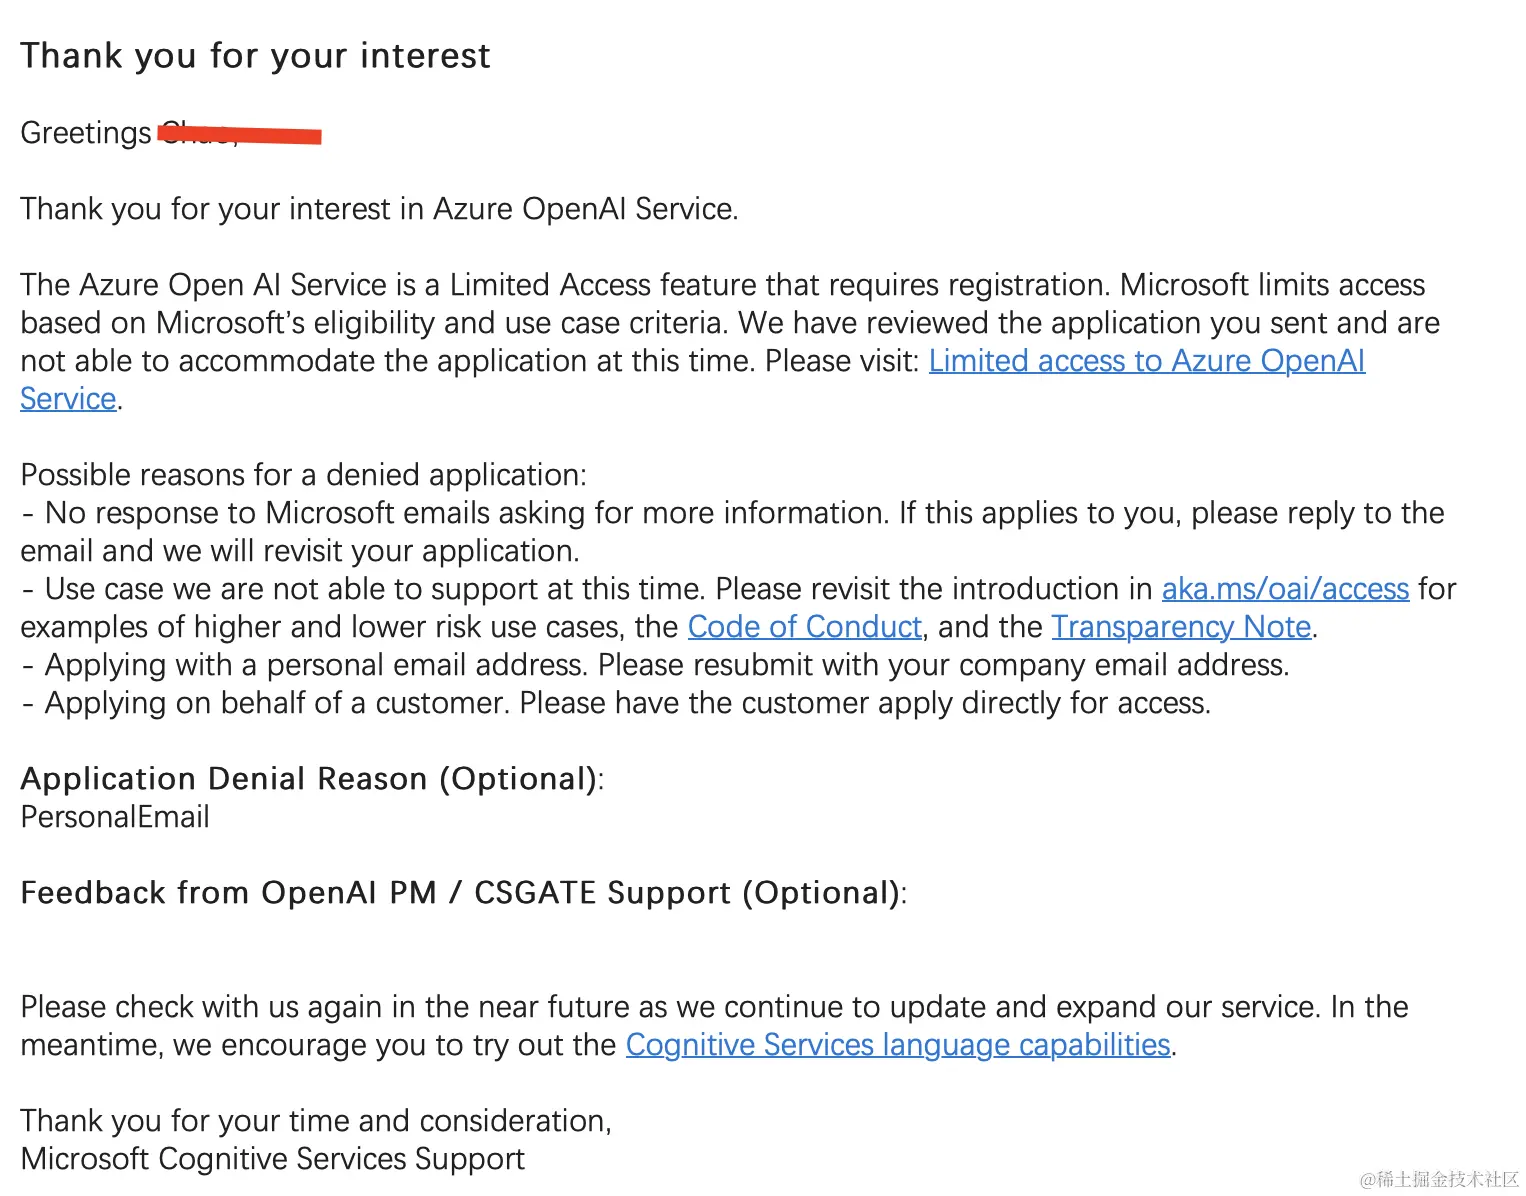Click 'Possible reasons for a denied application' line
Screen dimensions: 1526x1196
[x=303, y=475]
